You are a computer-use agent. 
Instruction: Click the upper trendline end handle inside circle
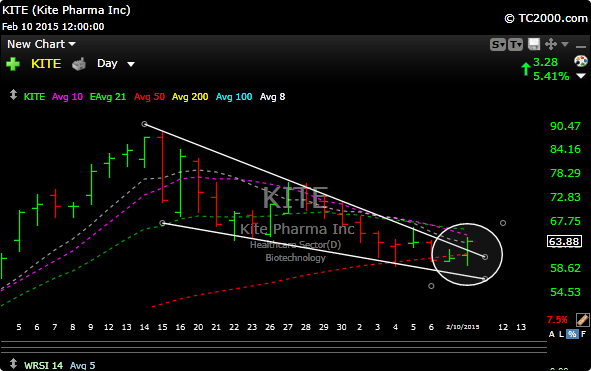click(x=485, y=257)
